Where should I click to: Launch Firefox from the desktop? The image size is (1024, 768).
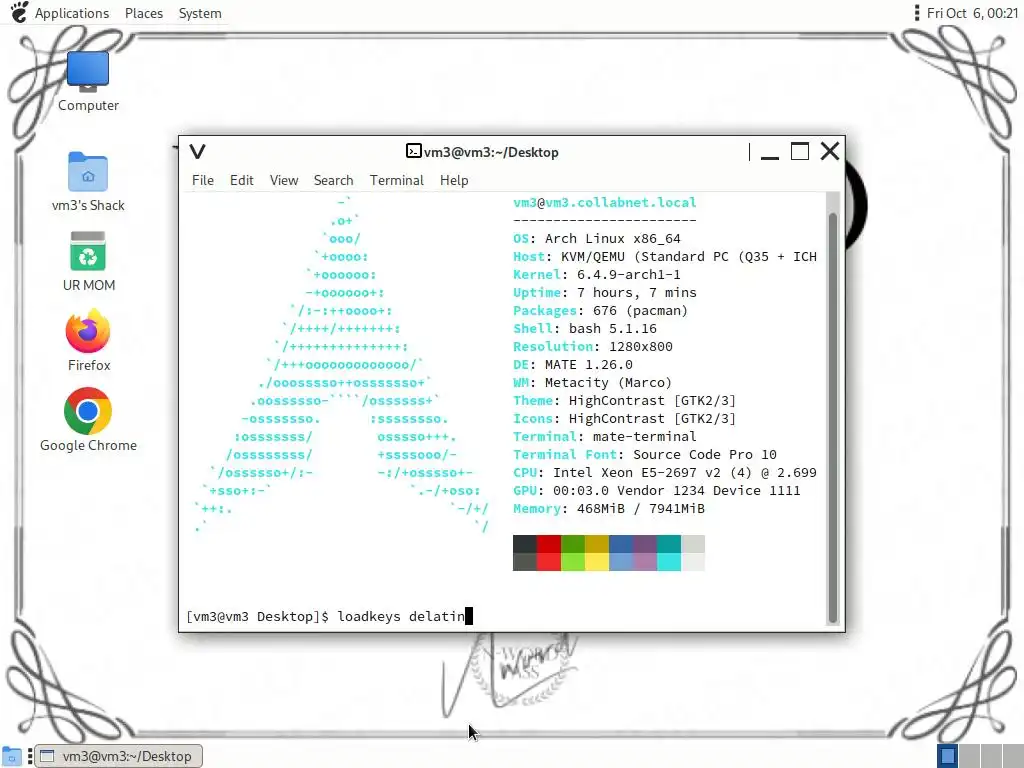pos(88,341)
